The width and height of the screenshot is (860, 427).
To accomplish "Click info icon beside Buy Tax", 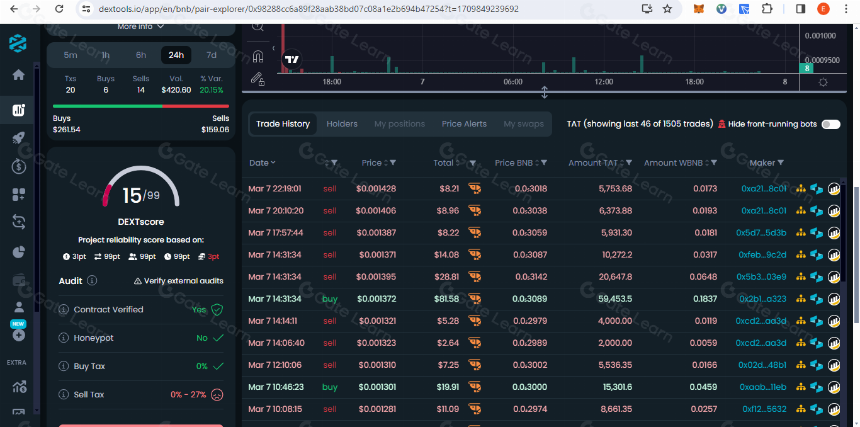I will (64, 366).
